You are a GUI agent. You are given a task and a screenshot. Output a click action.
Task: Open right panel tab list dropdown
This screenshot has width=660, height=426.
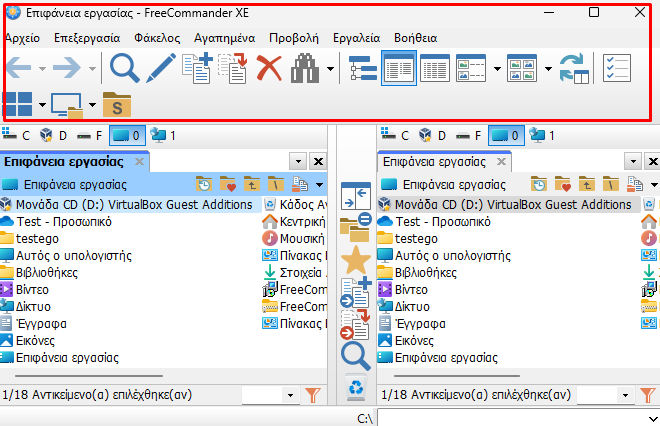(633, 161)
